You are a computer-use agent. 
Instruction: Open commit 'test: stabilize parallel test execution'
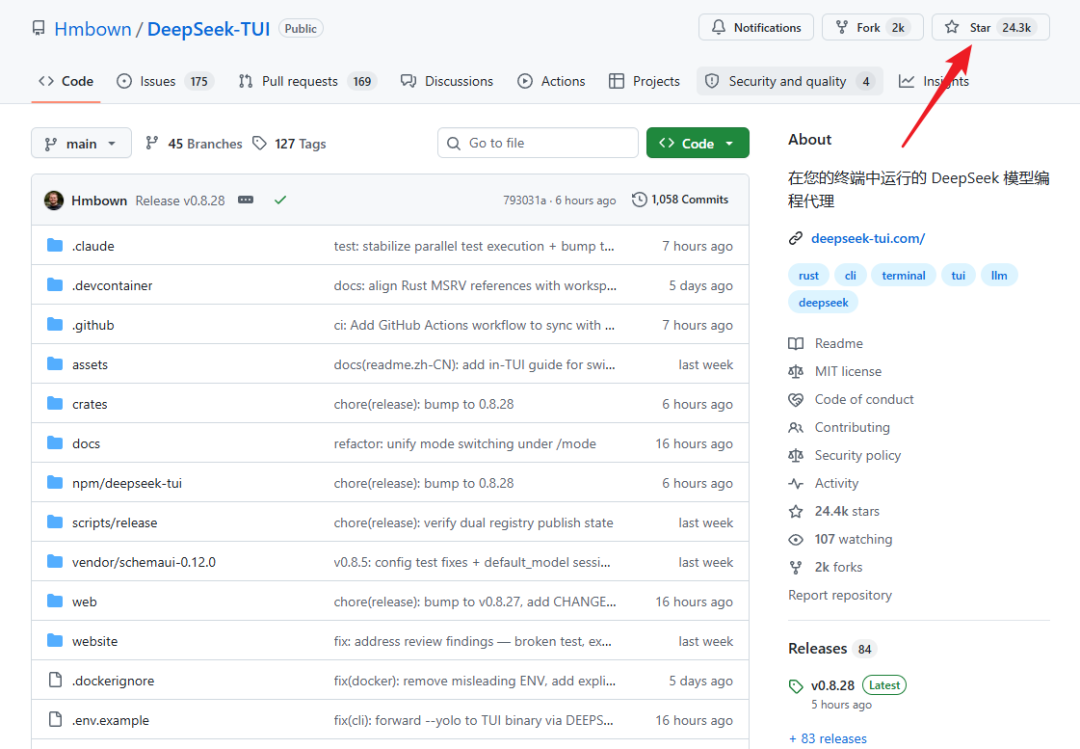coord(474,246)
